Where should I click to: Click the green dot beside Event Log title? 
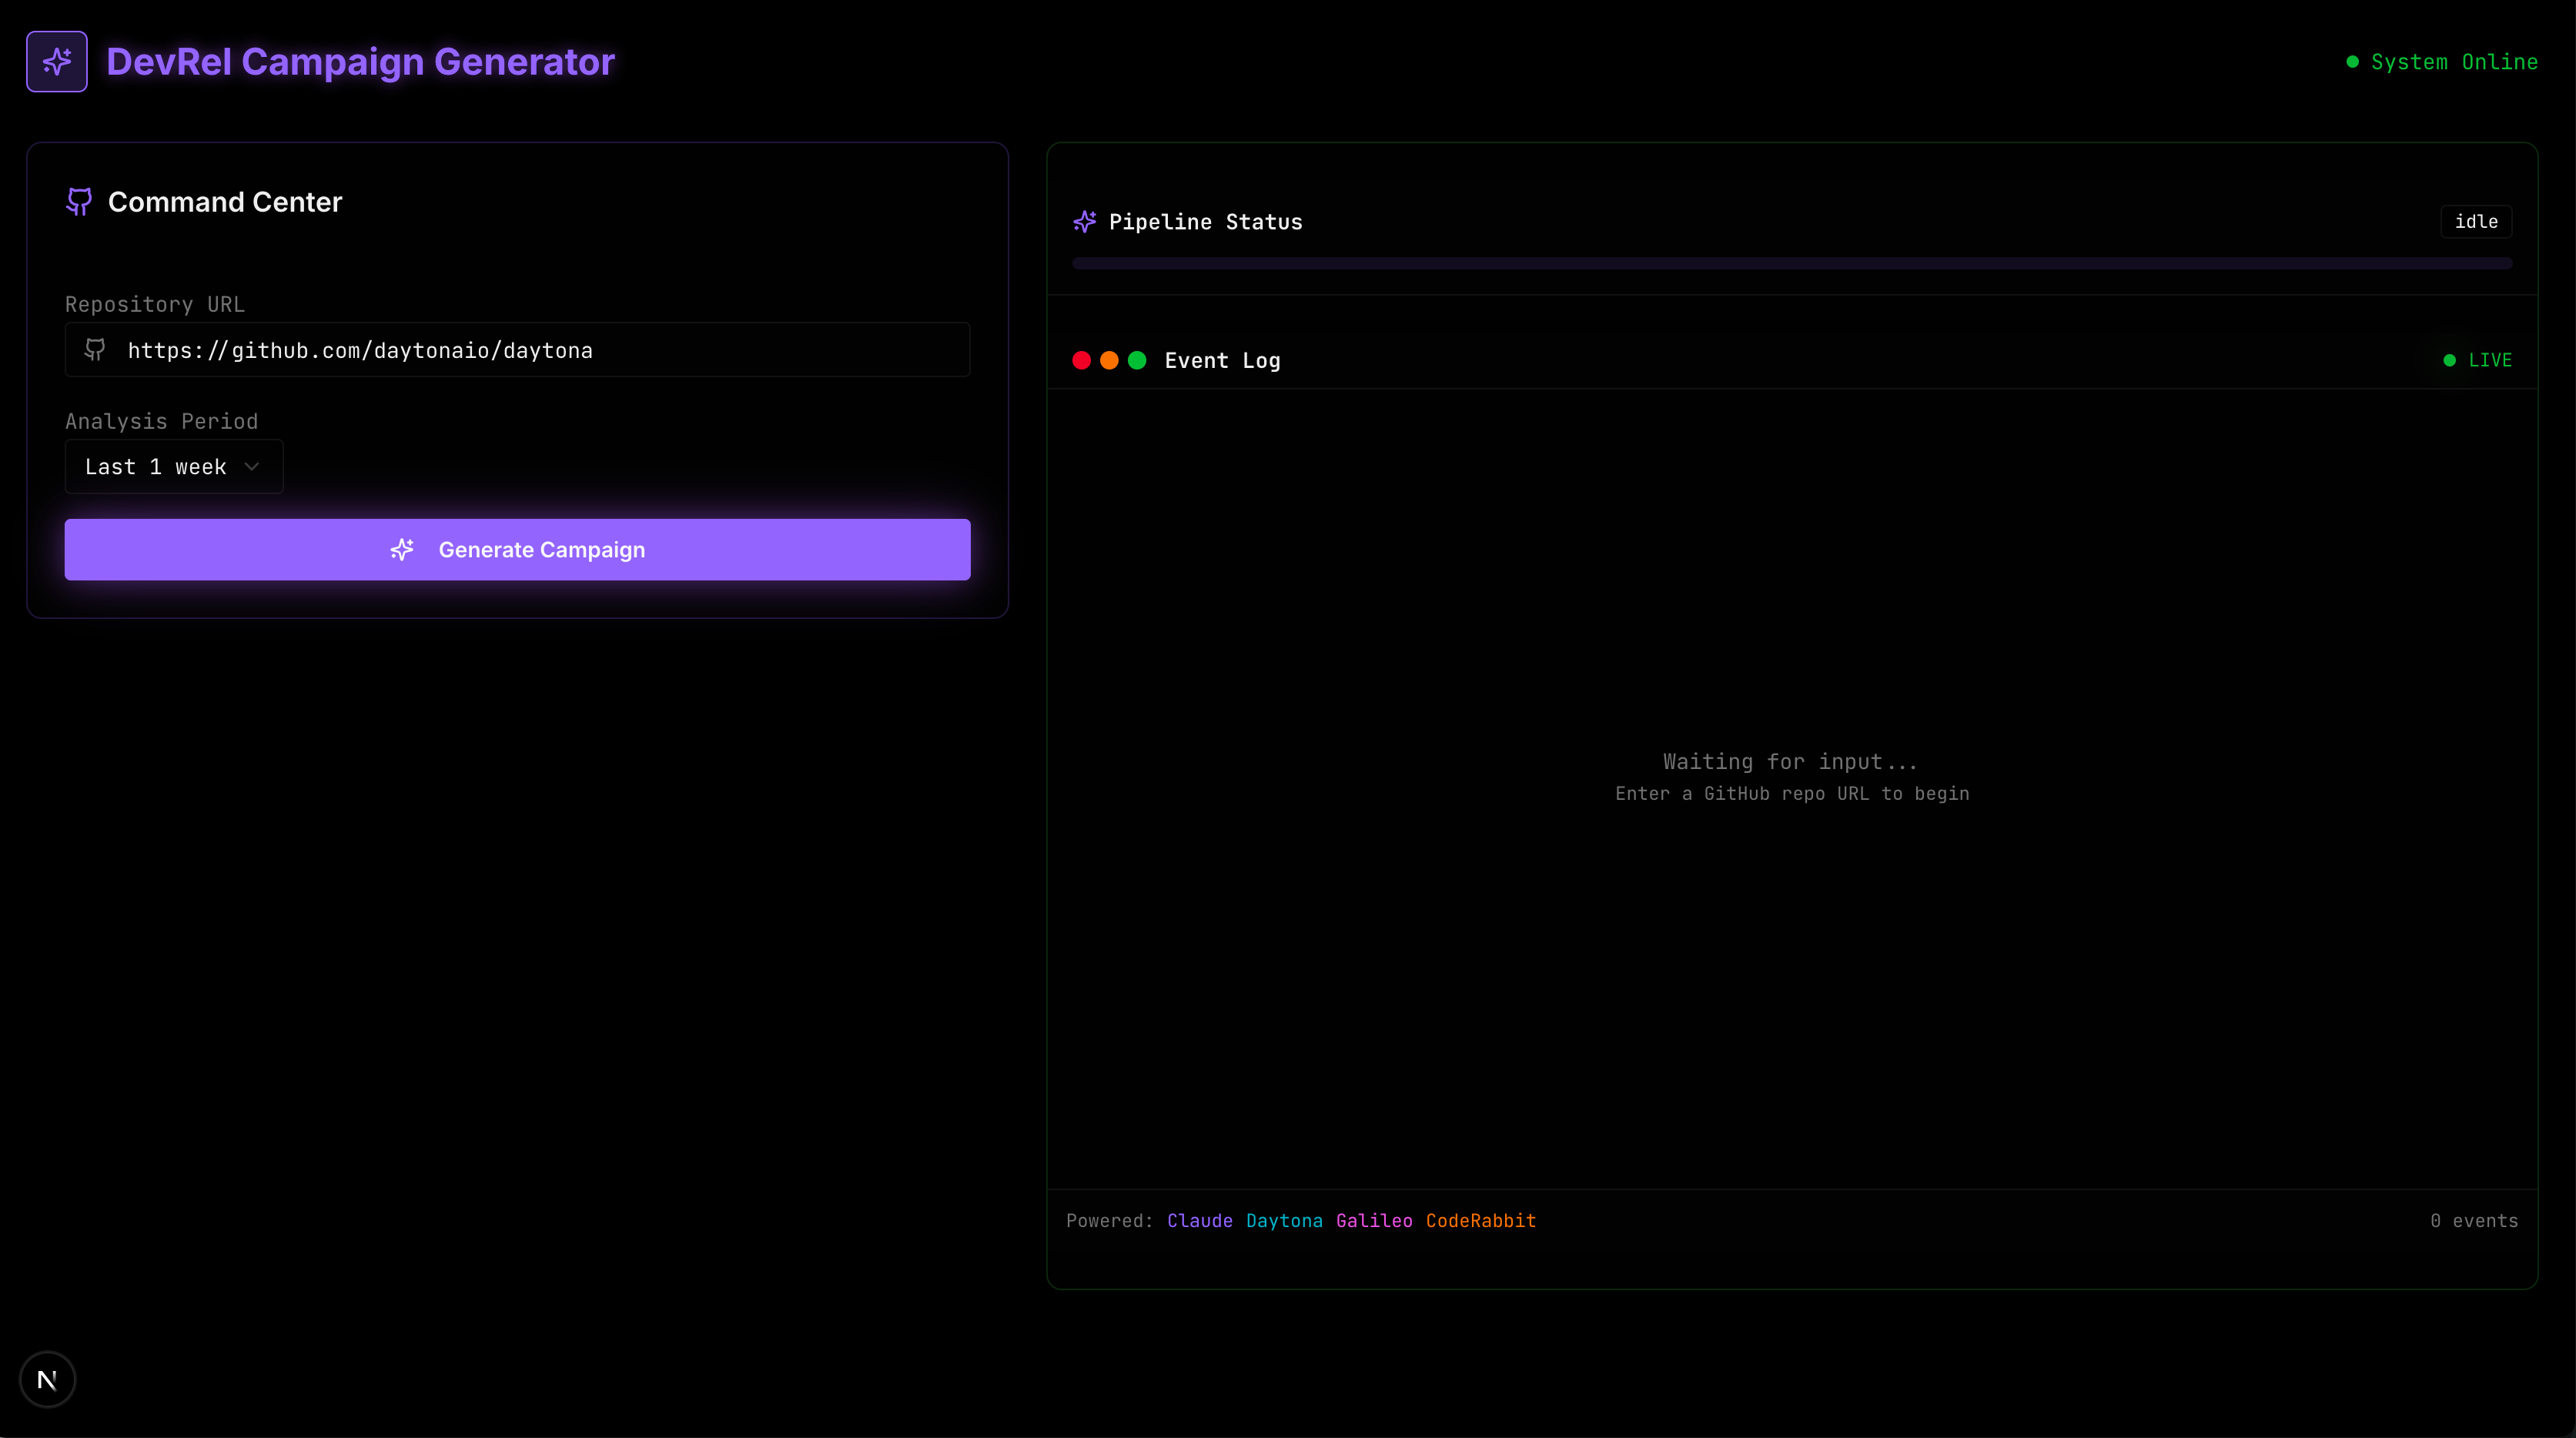pyautogui.click(x=1137, y=360)
